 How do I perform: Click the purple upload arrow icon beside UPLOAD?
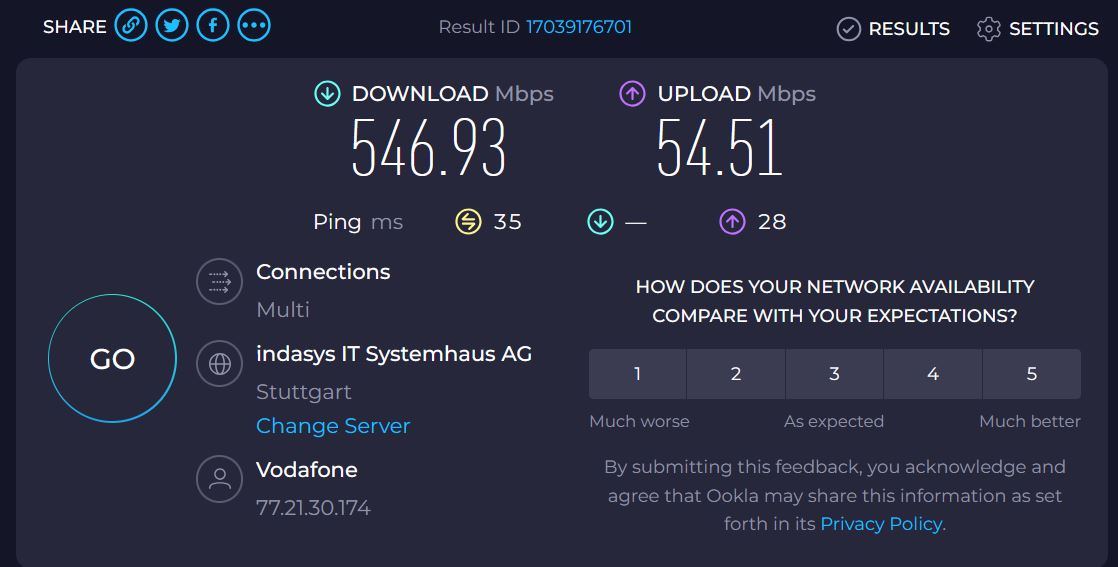click(x=632, y=93)
